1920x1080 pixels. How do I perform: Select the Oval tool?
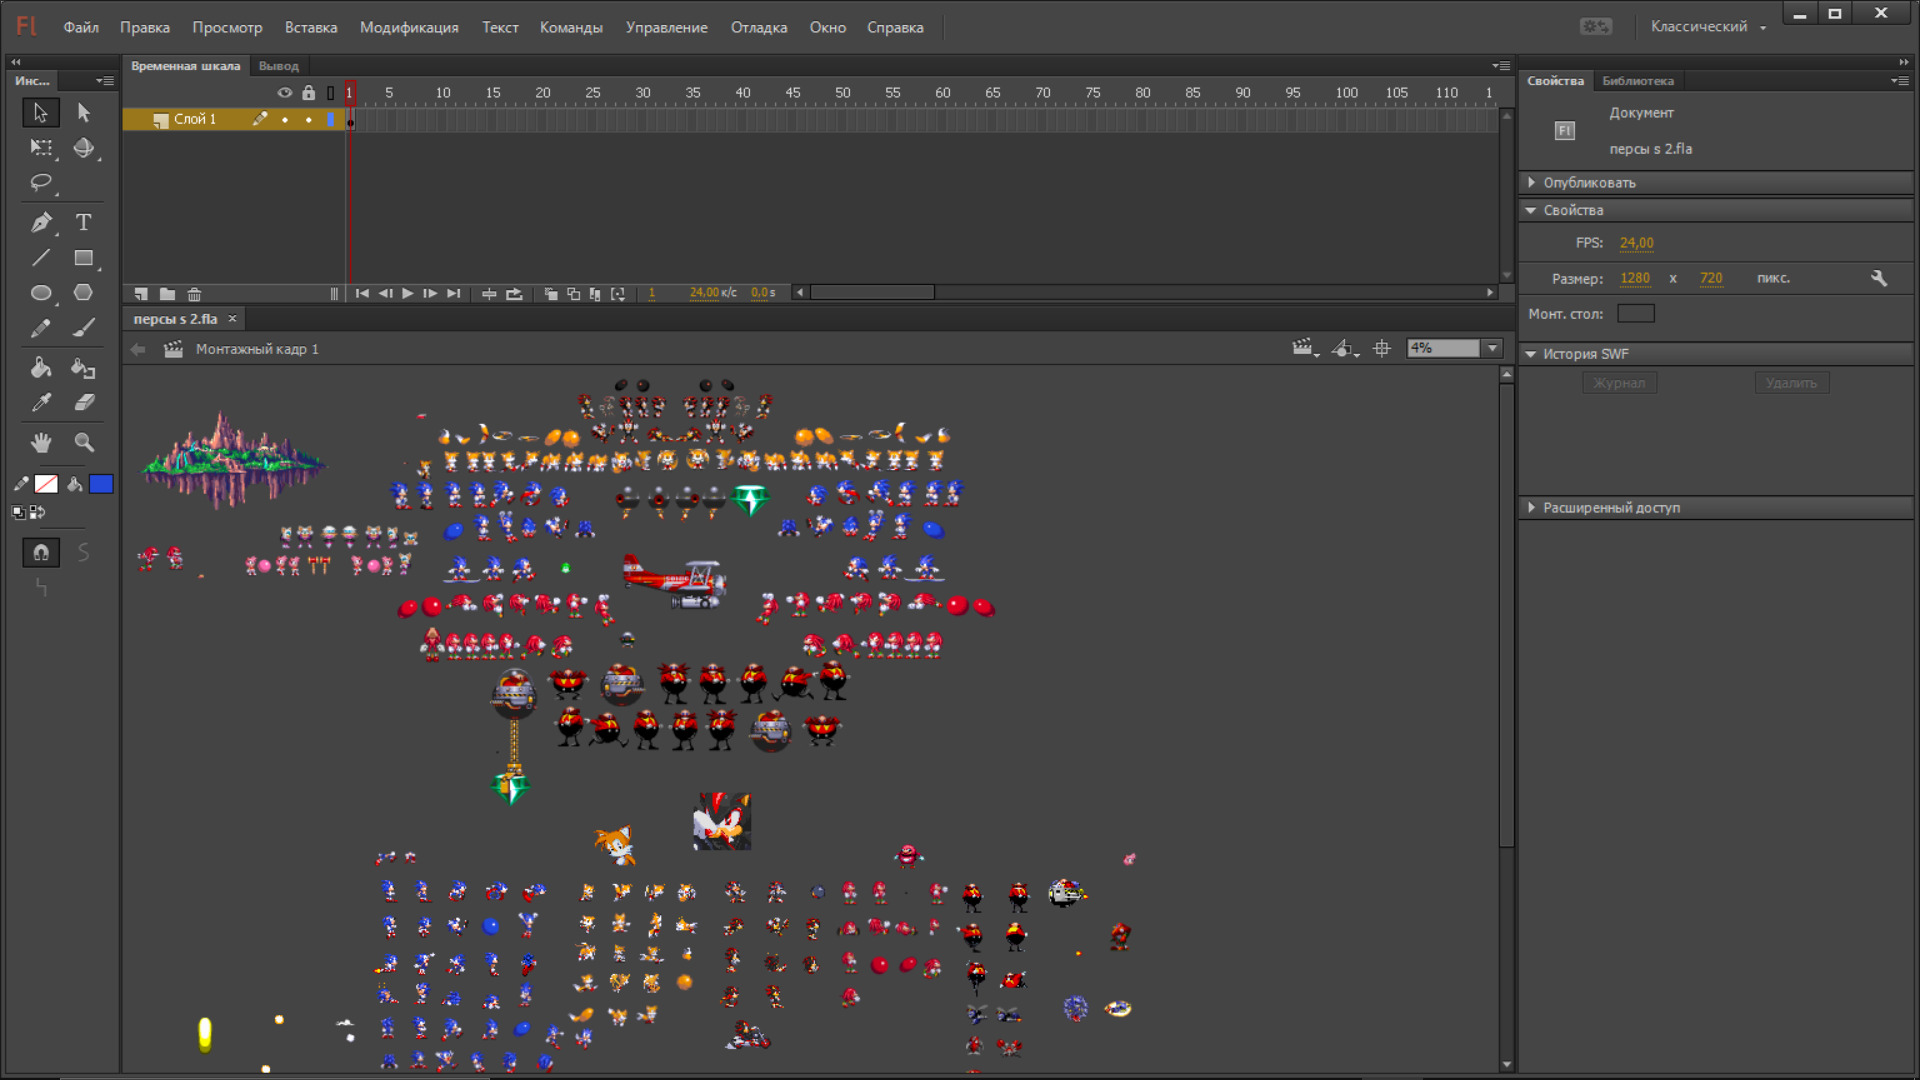coord(41,293)
